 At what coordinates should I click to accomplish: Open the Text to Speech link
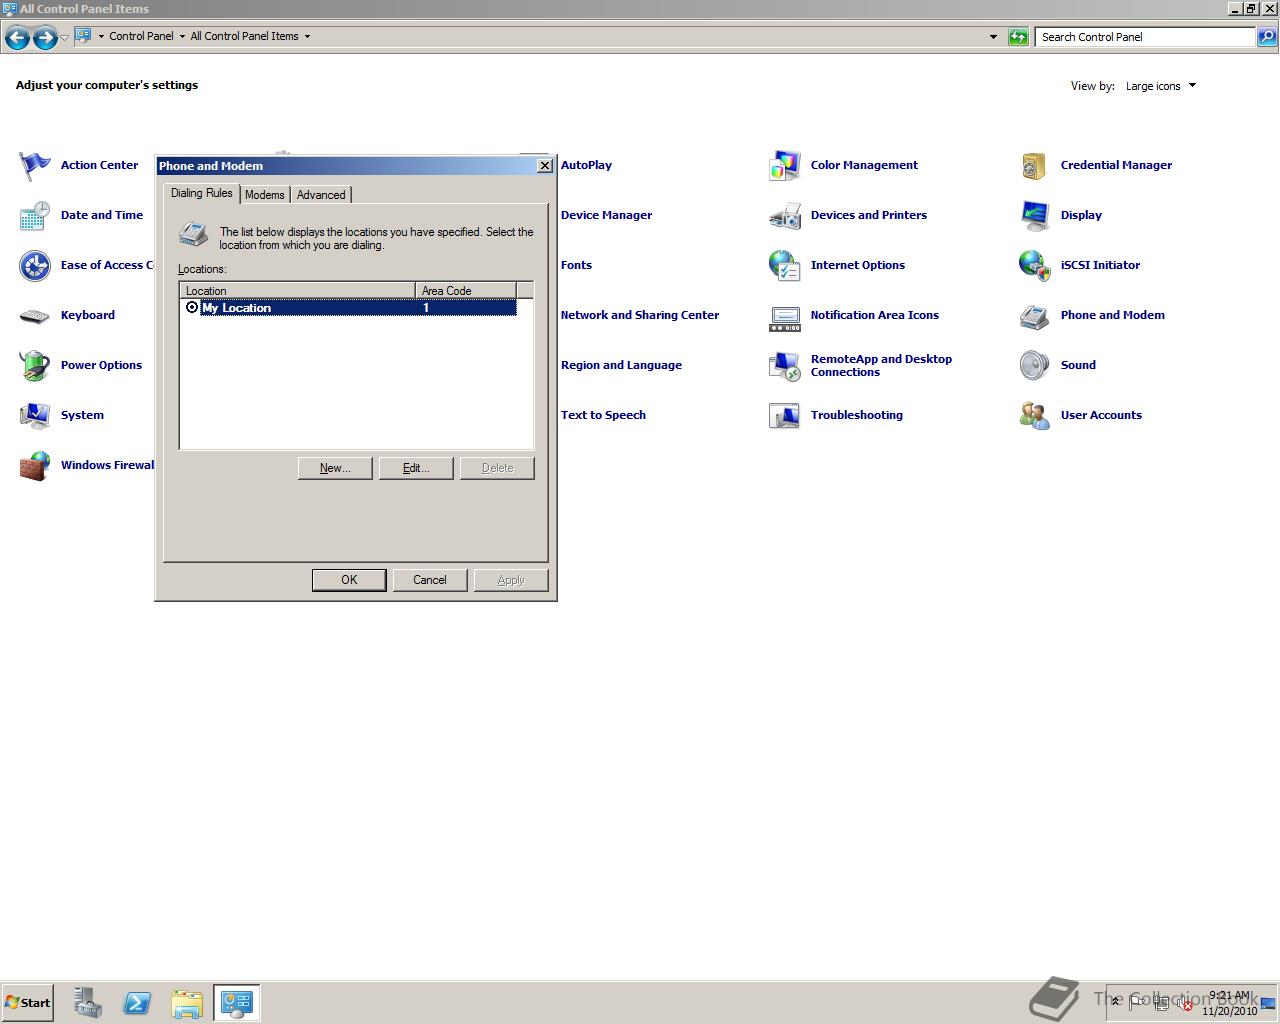click(603, 415)
